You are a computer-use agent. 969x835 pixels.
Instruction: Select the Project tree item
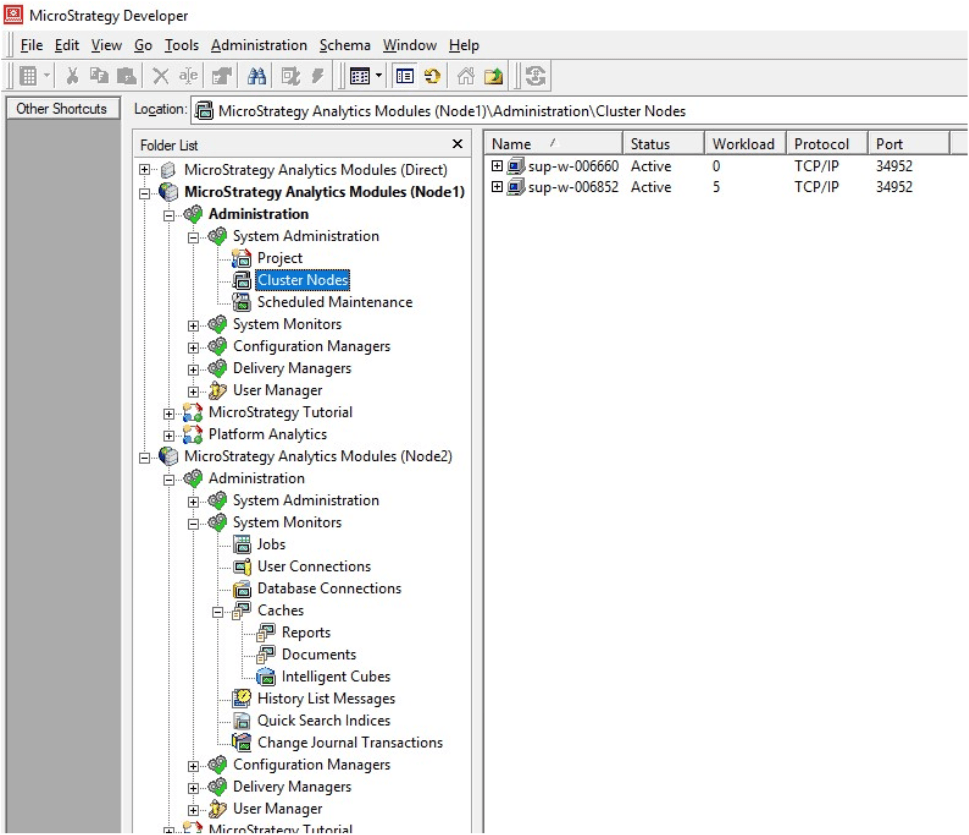pyautogui.click(x=280, y=258)
